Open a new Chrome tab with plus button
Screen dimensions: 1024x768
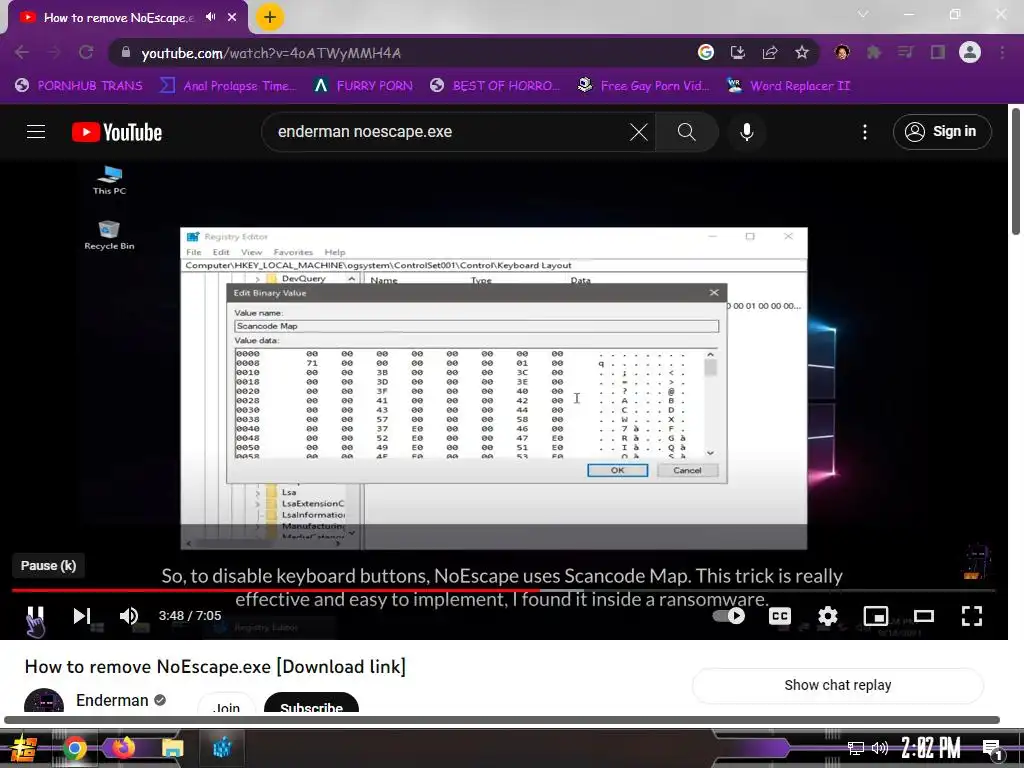pyautogui.click(x=270, y=17)
